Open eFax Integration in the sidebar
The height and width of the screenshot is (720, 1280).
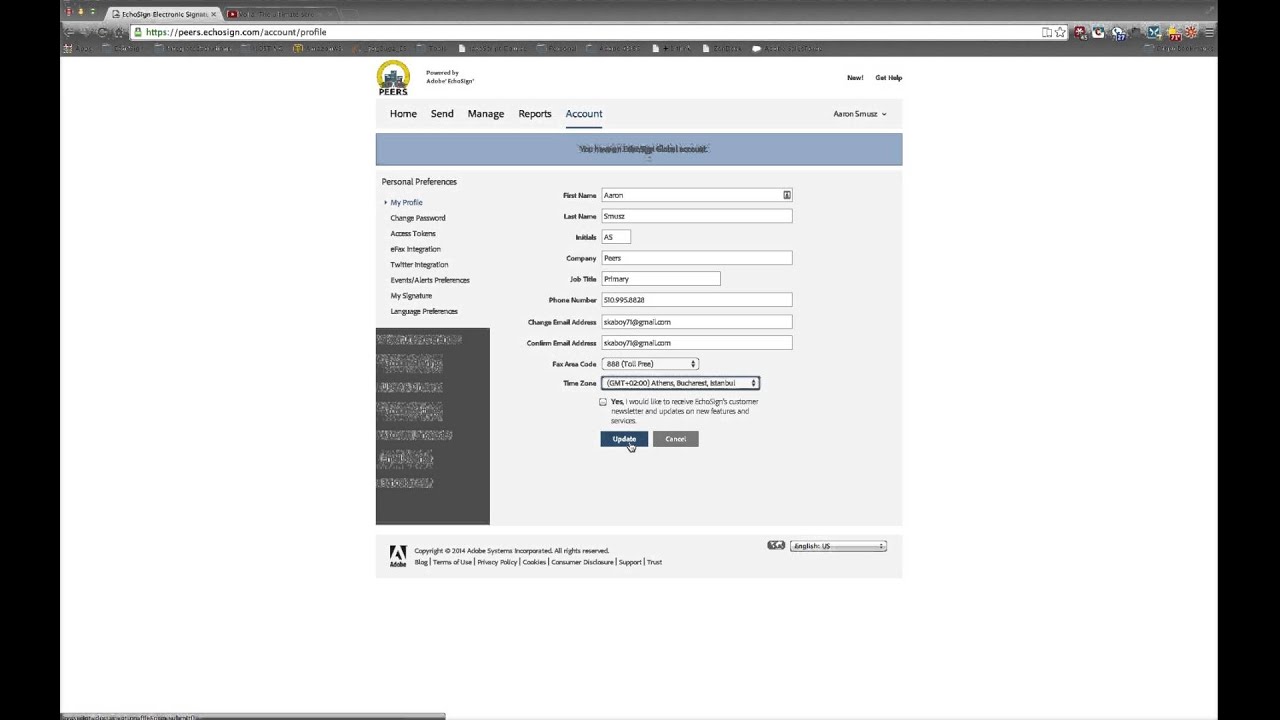(415, 249)
